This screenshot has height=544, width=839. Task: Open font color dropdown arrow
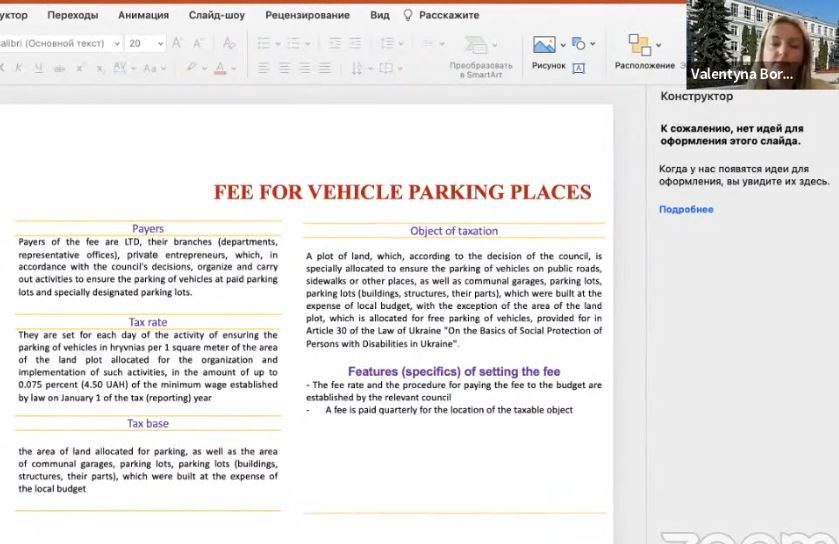click(233, 68)
